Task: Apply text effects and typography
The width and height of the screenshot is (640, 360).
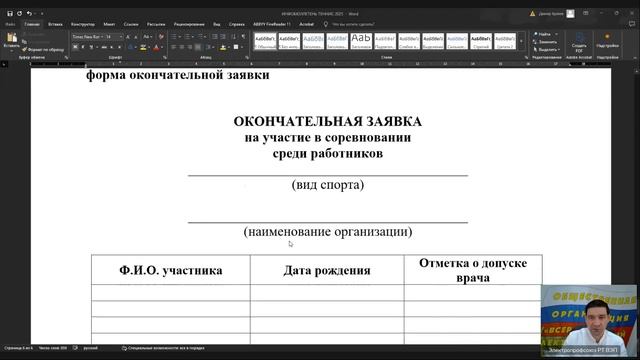Action: [131, 47]
